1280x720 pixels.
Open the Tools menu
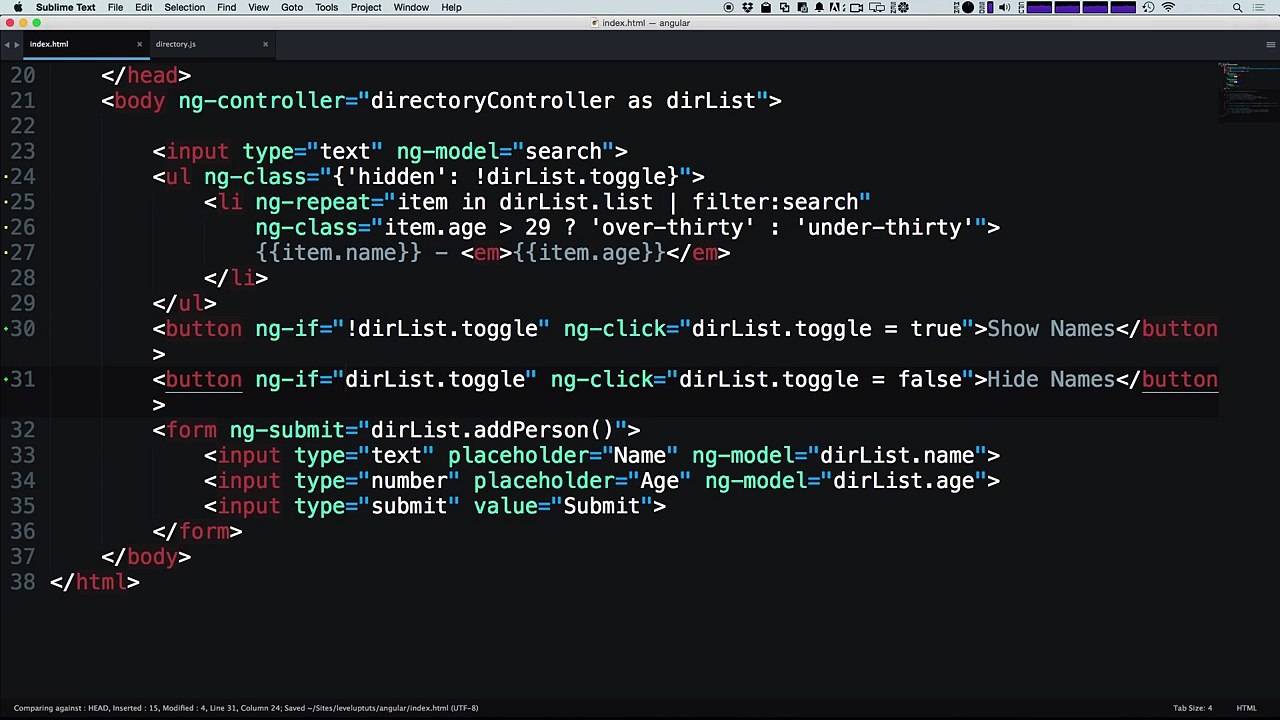pyautogui.click(x=326, y=7)
